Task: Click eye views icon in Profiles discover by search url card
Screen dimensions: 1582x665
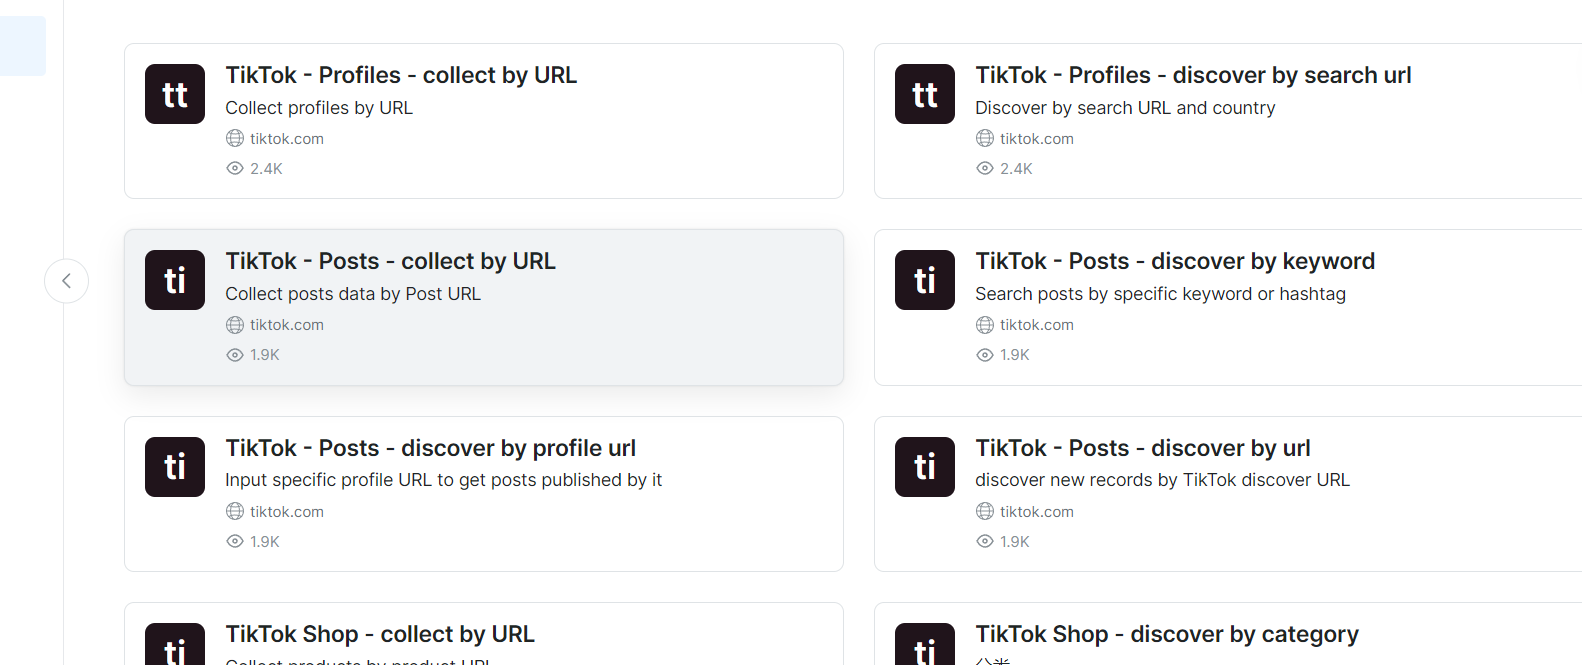Action: 985,168
